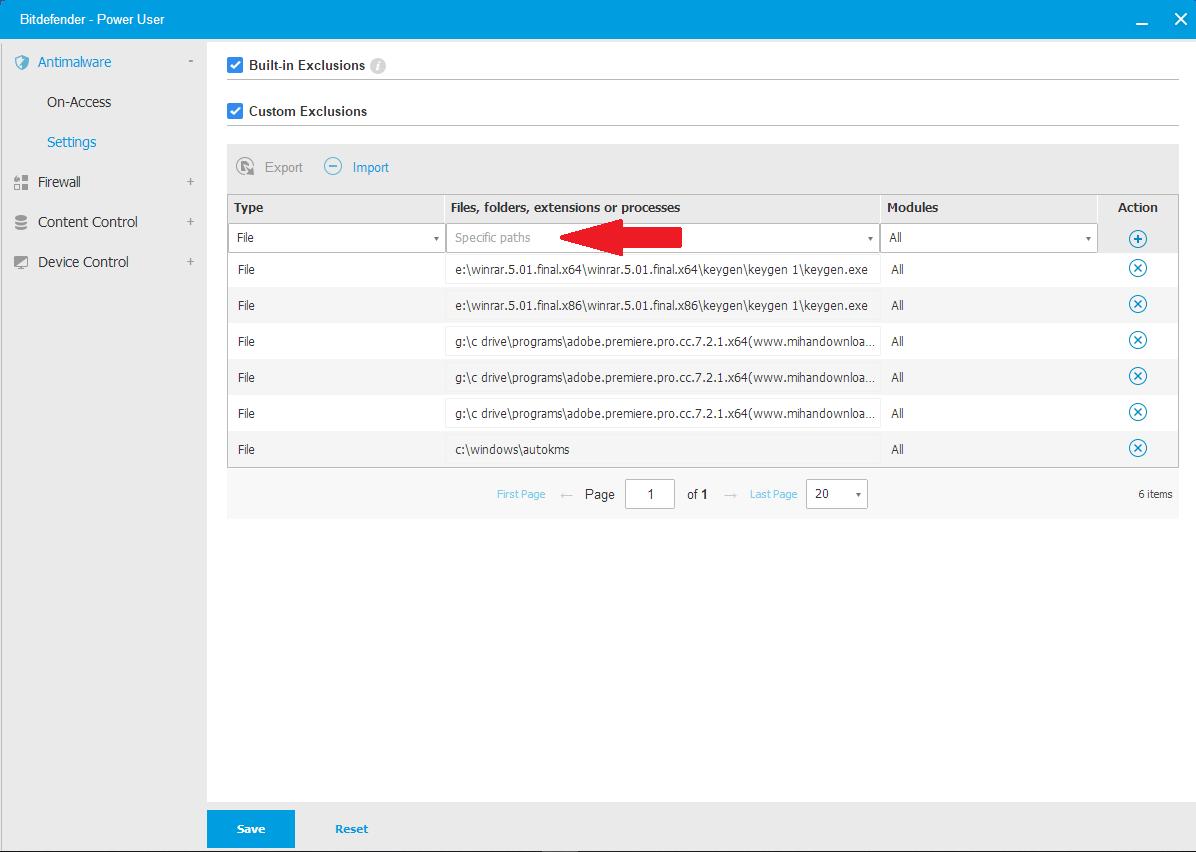Click the Export label

click(284, 167)
